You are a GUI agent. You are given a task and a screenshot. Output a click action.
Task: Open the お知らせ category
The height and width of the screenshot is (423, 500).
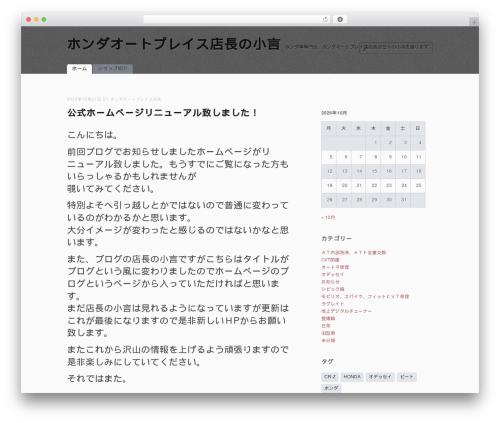(330, 282)
